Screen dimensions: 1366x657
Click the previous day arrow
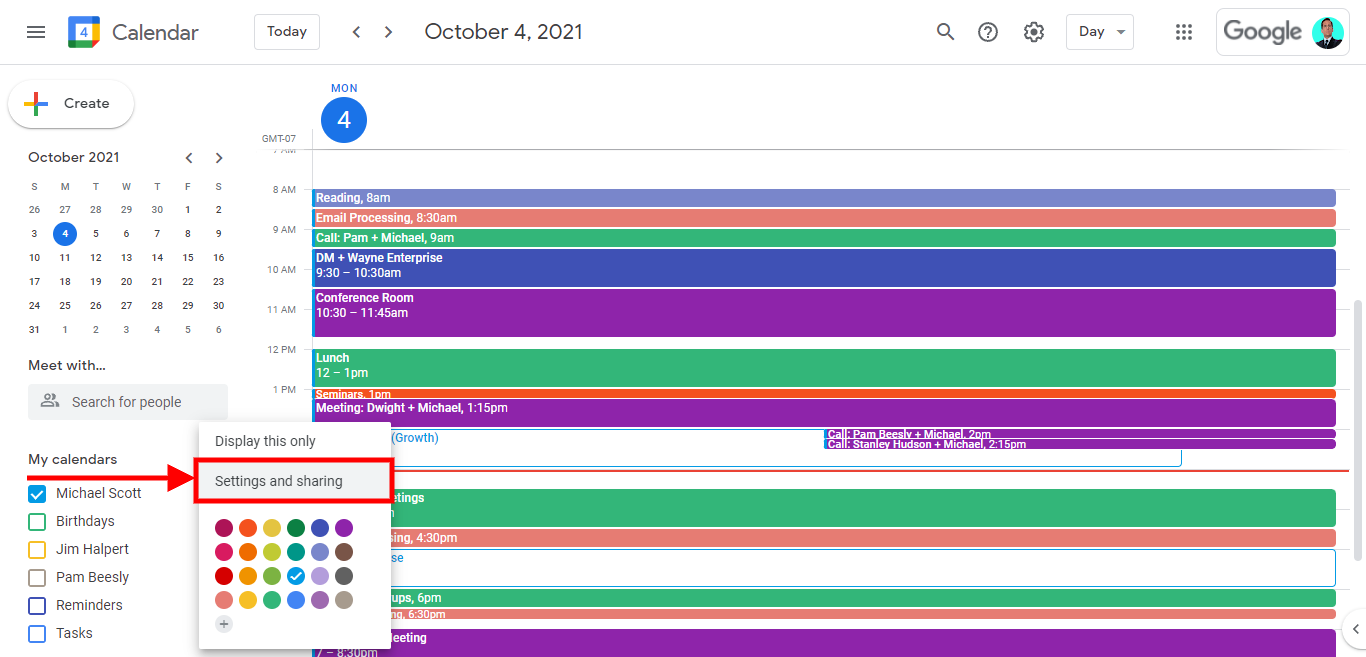point(356,31)
